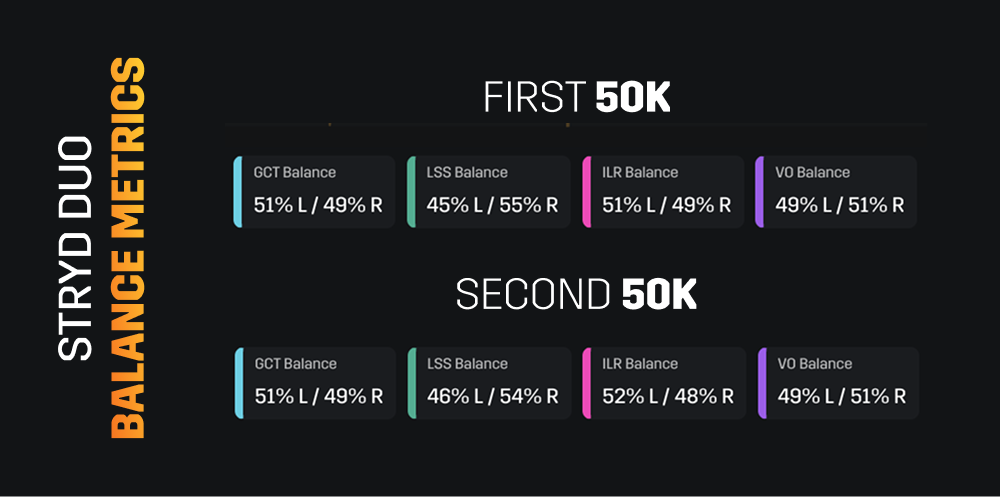Click the orange BALANCE METRICS vertical title
Screen dimensions: 1000x497
[x=128, y=248]
